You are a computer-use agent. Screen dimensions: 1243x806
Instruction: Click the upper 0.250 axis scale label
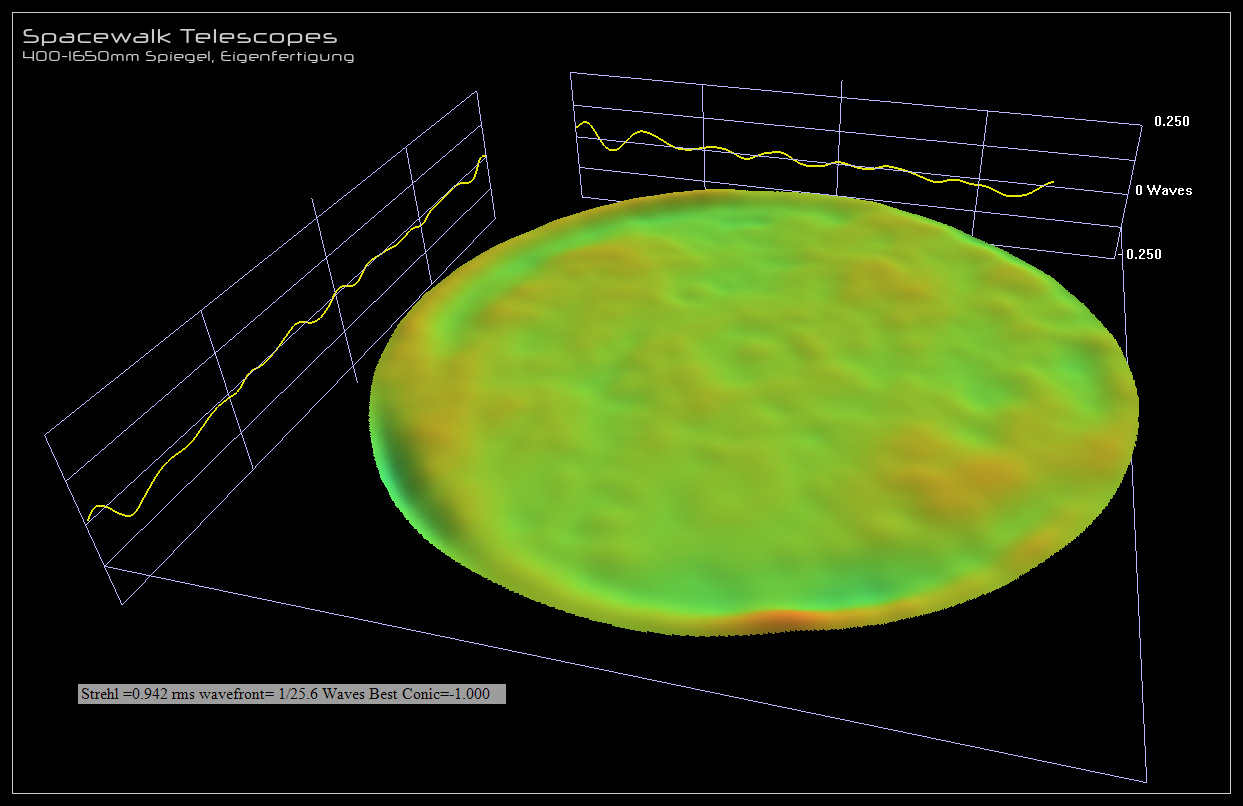point(1172,121)
